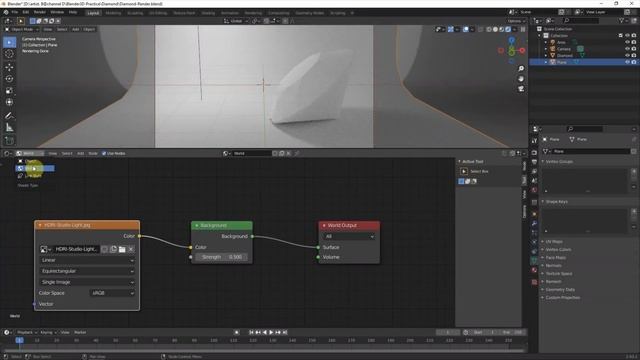
Task: Disable render for Plane in outliner
Action: pyautogui.click(x=634, y=62)
